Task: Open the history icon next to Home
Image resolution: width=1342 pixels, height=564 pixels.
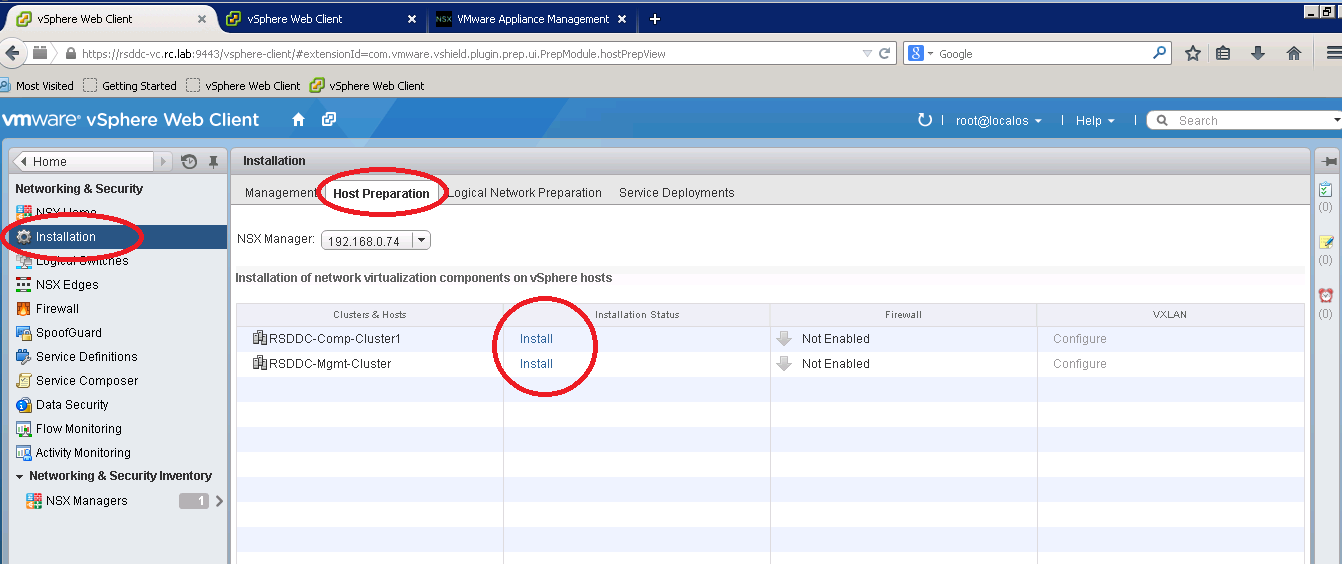Action: click(x=189, y=162)
